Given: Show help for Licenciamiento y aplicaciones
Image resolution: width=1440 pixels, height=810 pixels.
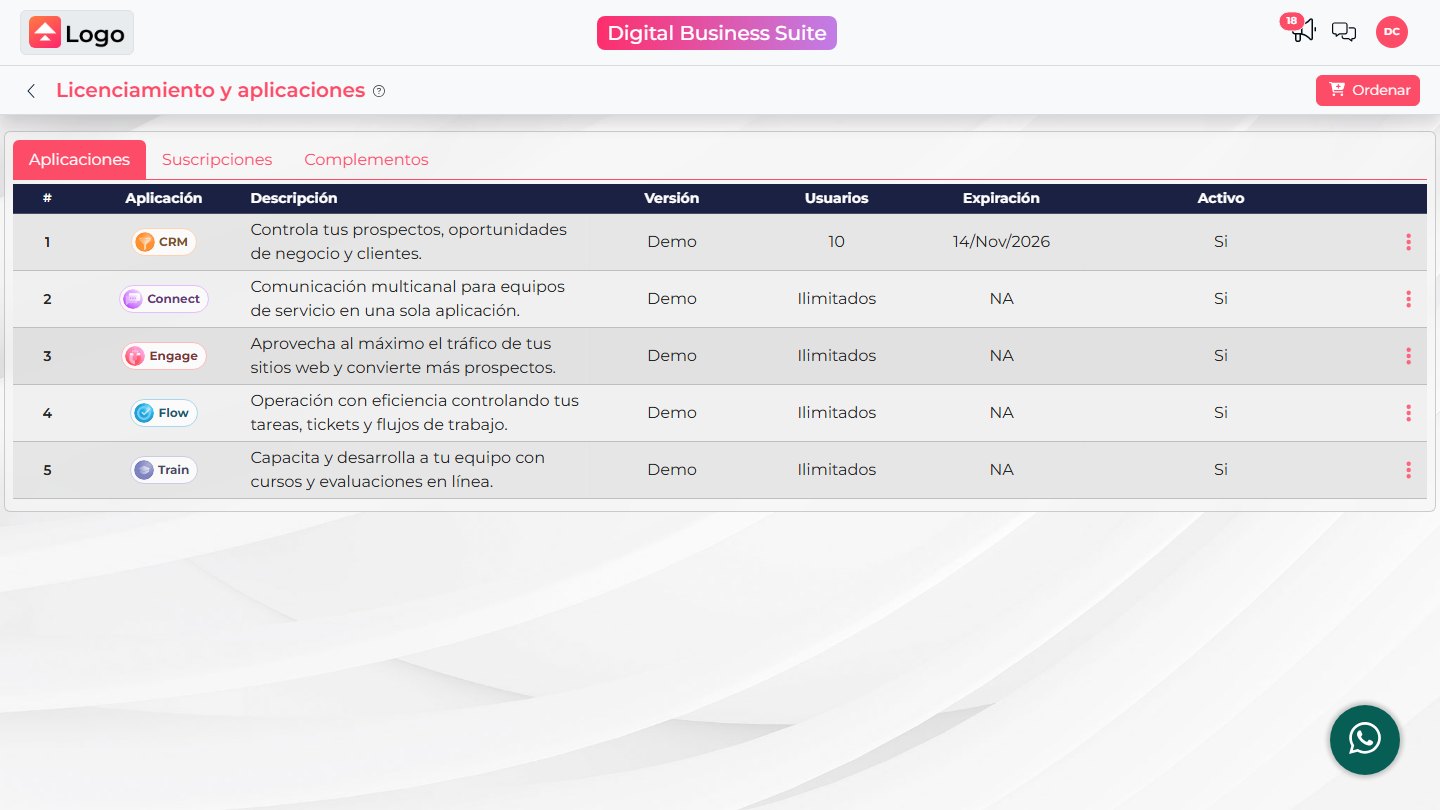Looking at the screenshot, I should point(379,91).
